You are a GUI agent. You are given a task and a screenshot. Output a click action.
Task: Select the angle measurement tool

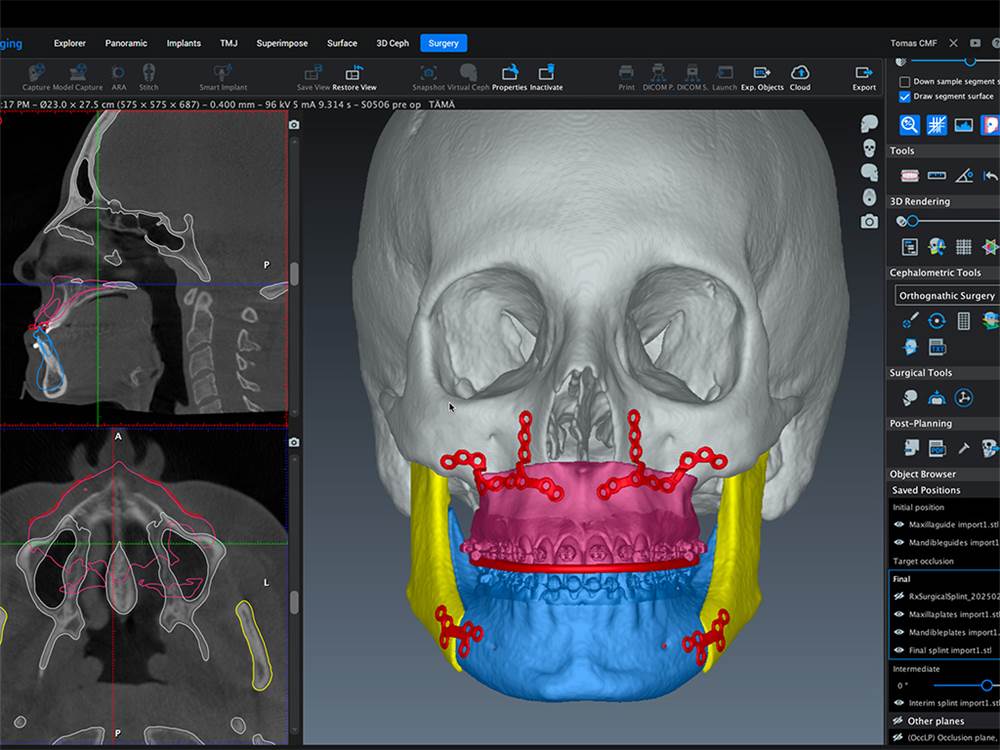964,175
